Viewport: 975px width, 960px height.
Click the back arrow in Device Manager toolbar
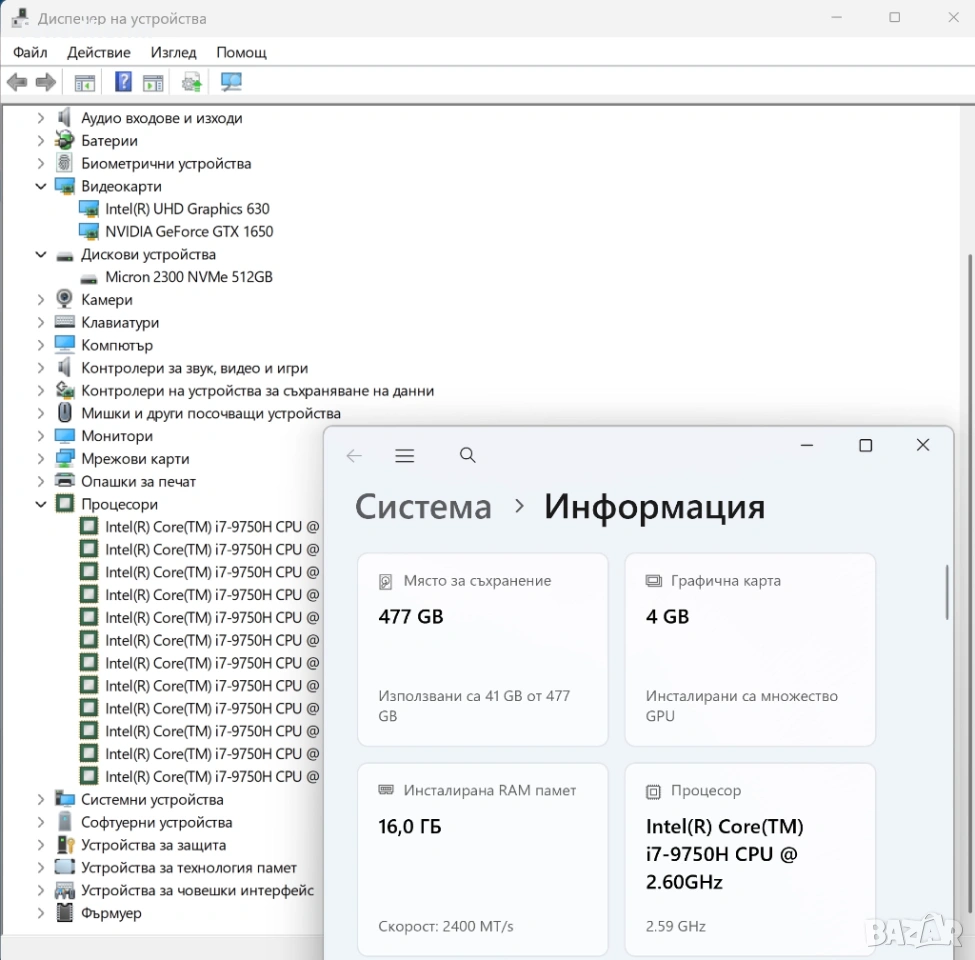[x=17, y=82]
